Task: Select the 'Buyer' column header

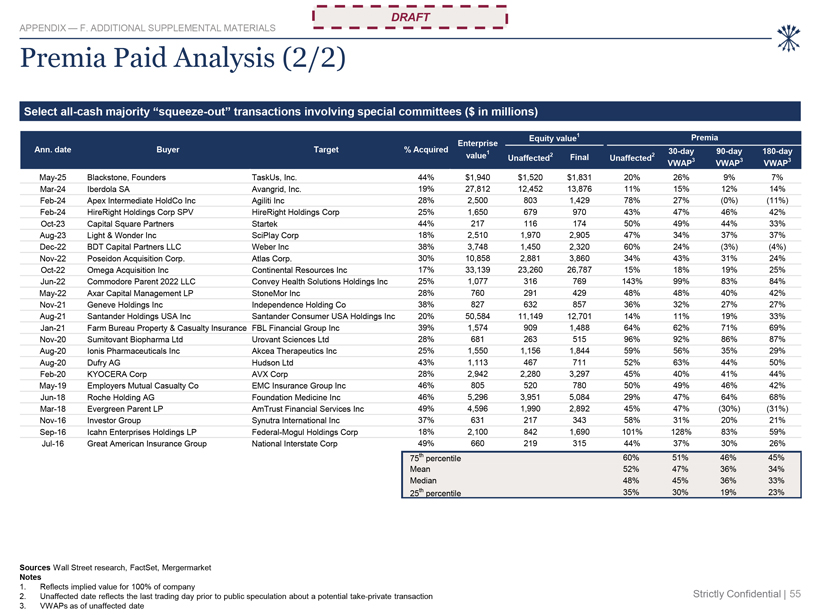Action: pos(168,150)
